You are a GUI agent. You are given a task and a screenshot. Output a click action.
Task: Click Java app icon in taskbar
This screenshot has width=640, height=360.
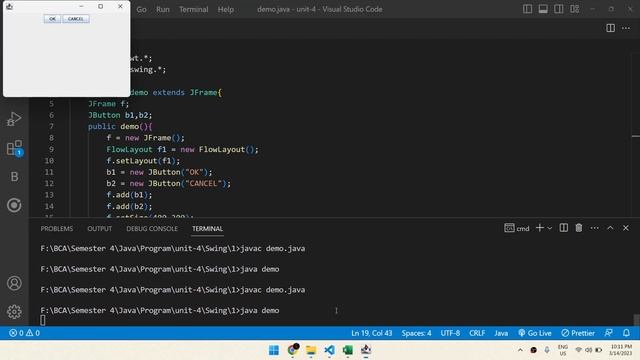[x=366, y=350]
